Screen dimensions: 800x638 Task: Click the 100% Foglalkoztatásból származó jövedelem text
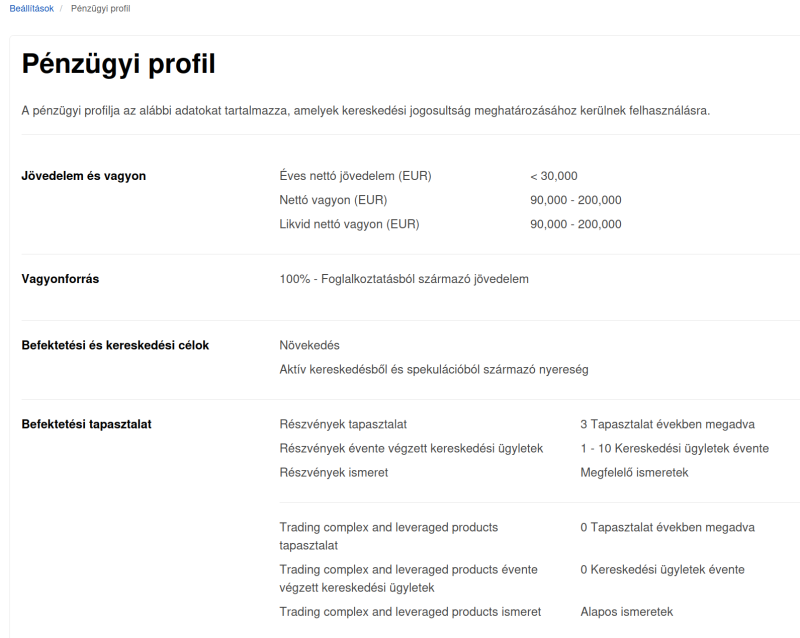(404, 279)
